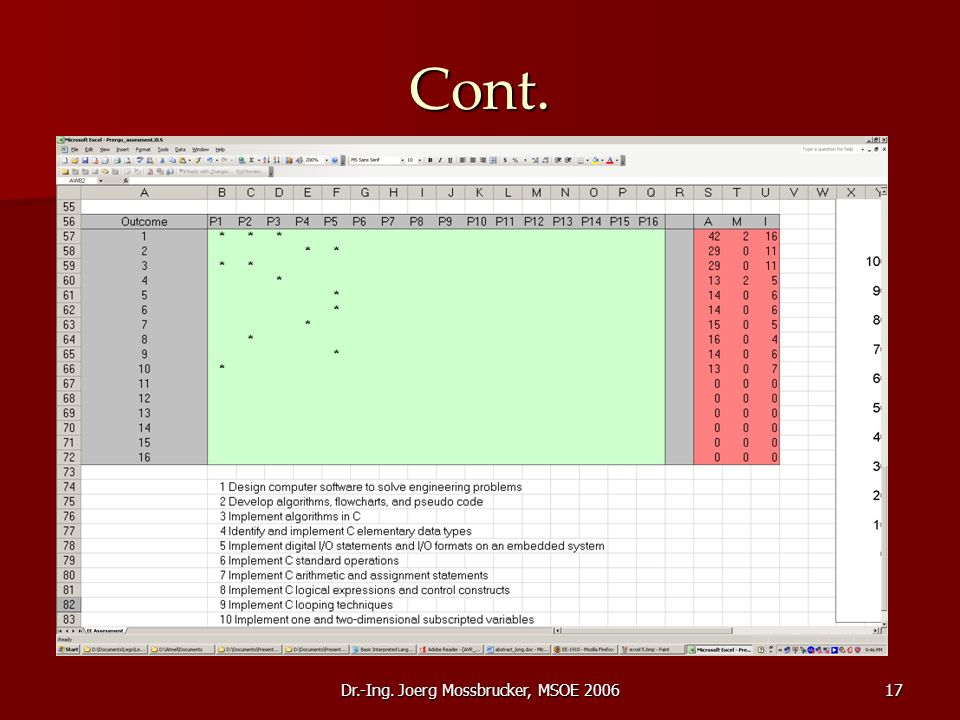Switch to Adobe Reader taskbar button
Screen dimensions: 960x720
click(x=451, y=650)
